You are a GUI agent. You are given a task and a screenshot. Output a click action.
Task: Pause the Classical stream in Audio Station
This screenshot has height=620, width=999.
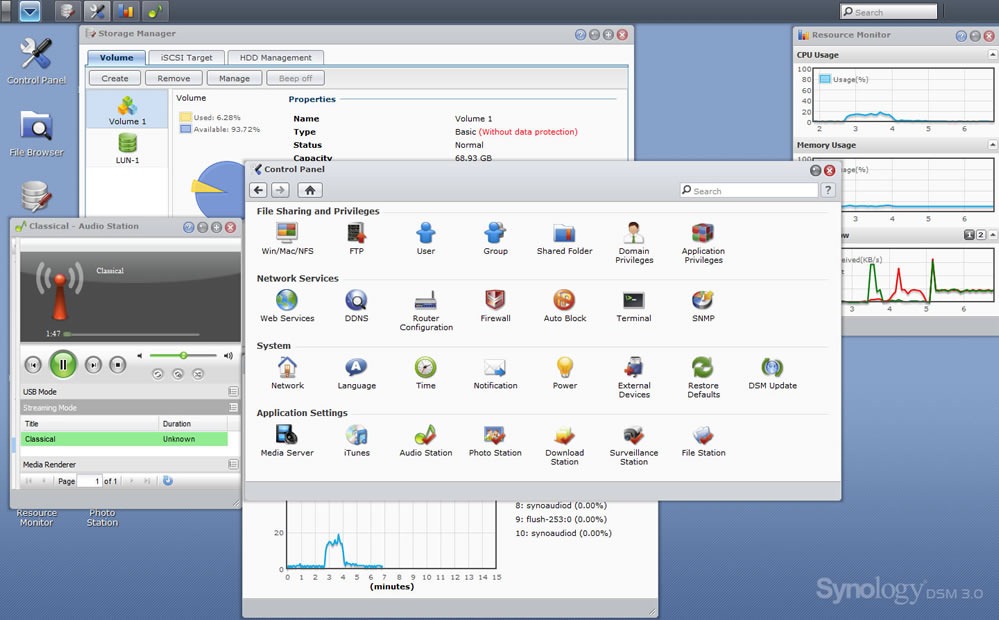pyautogui.click(x=63, y=365)
